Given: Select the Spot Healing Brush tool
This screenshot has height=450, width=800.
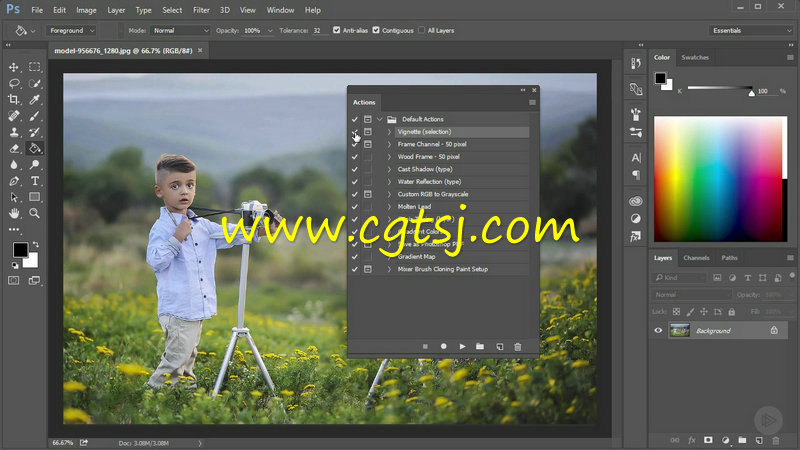Looking at the screenshot, I should point(14,116).
